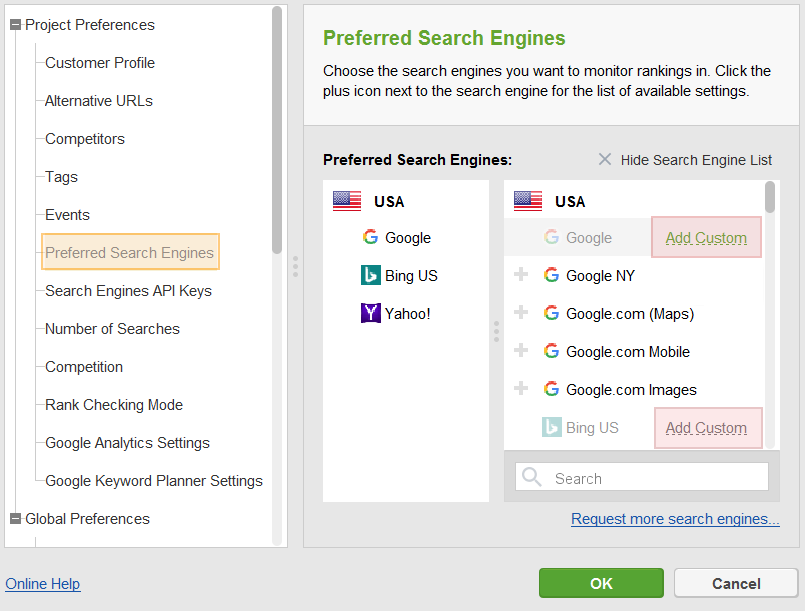Viewport: 805px width, 611px height.
Task: Click the Google logo in preferred engines
Action: pyautogui.click(x=370, y=237)
